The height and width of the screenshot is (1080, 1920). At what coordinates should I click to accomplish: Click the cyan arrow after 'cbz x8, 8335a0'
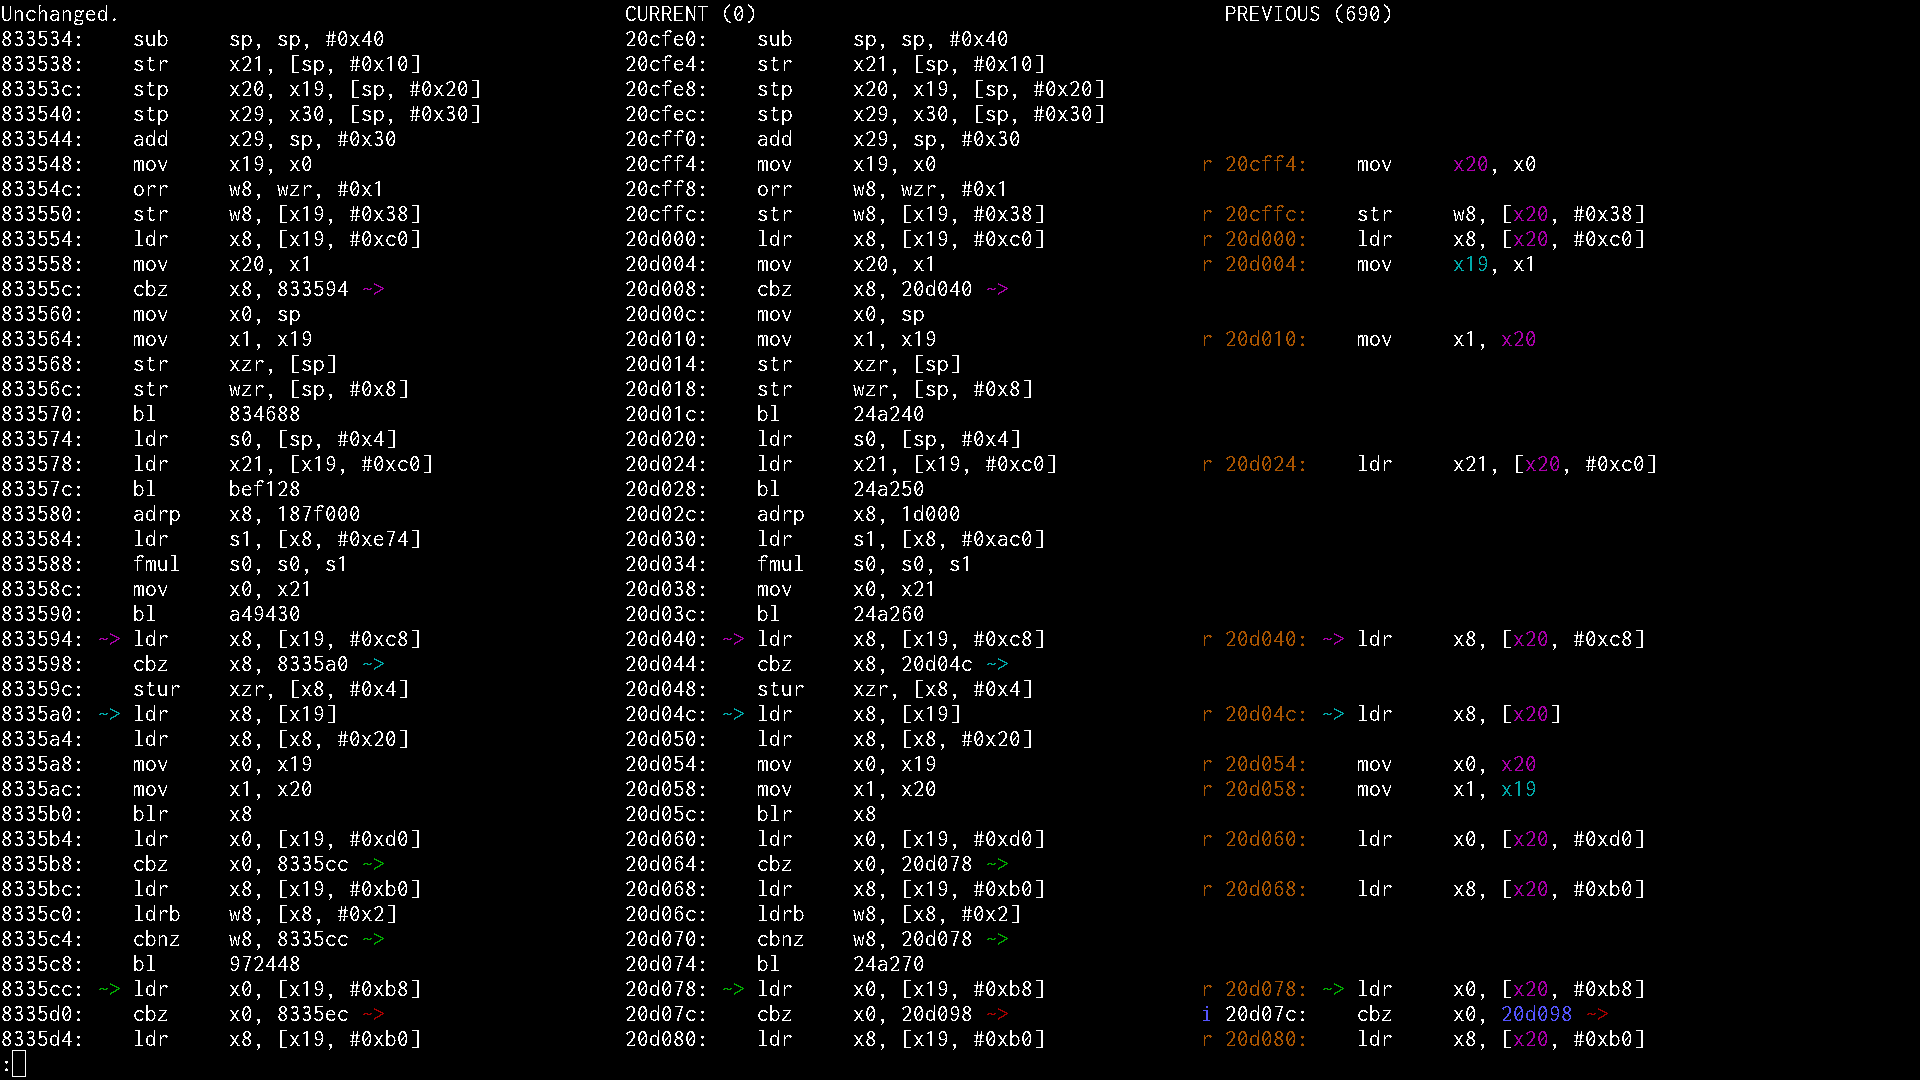pyautogui.click(x=373, y=664)
